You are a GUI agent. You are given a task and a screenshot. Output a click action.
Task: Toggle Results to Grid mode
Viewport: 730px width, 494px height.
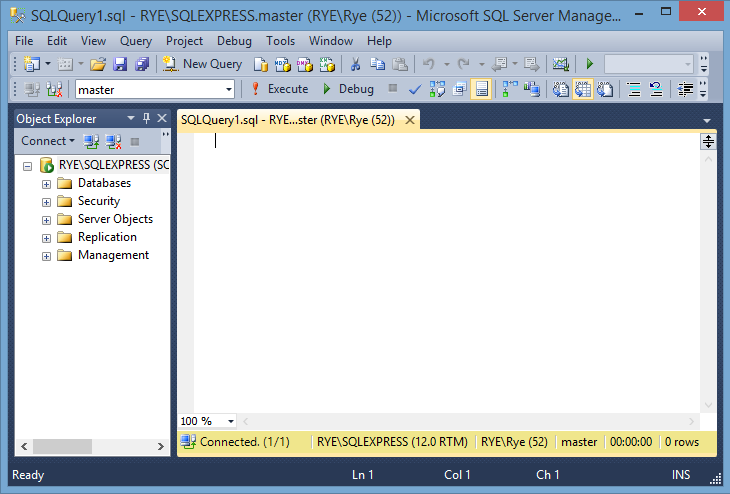(x=582, y=89)
